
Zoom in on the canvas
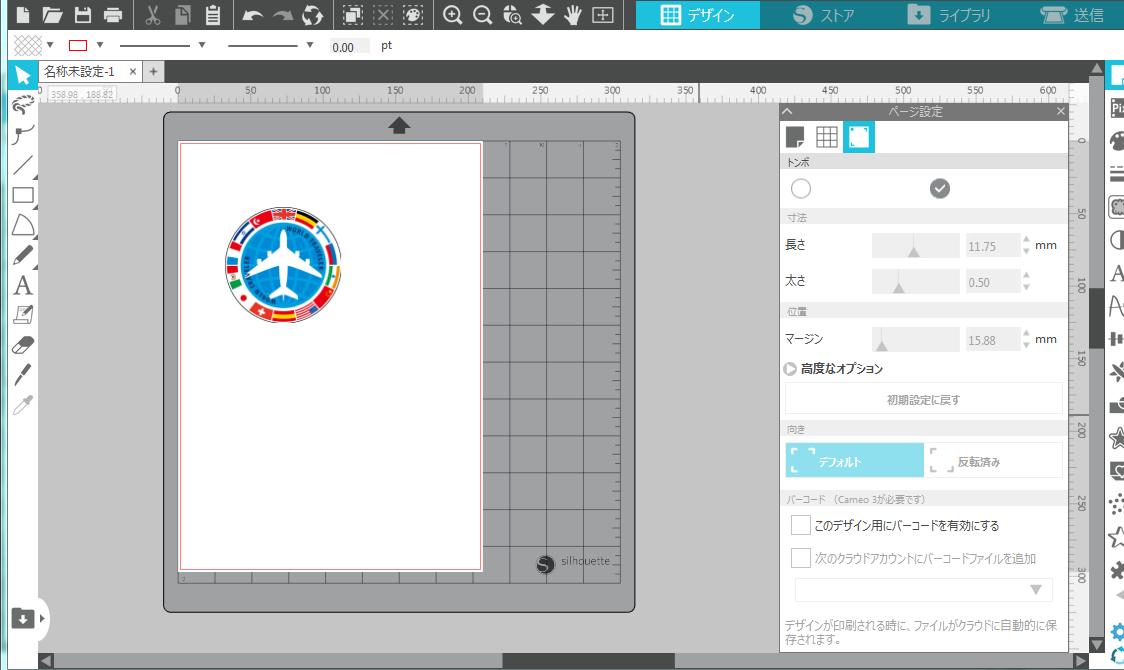[x=452, y=14]
